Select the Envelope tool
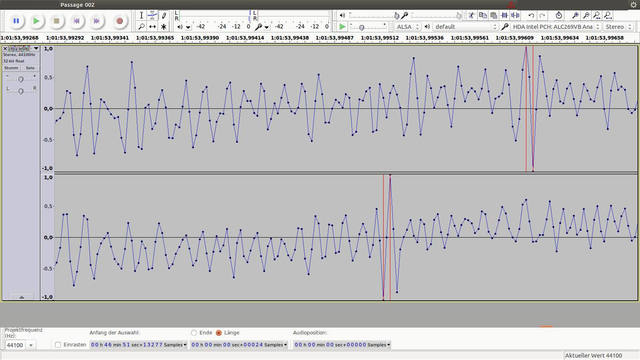 tap(152, 16)
